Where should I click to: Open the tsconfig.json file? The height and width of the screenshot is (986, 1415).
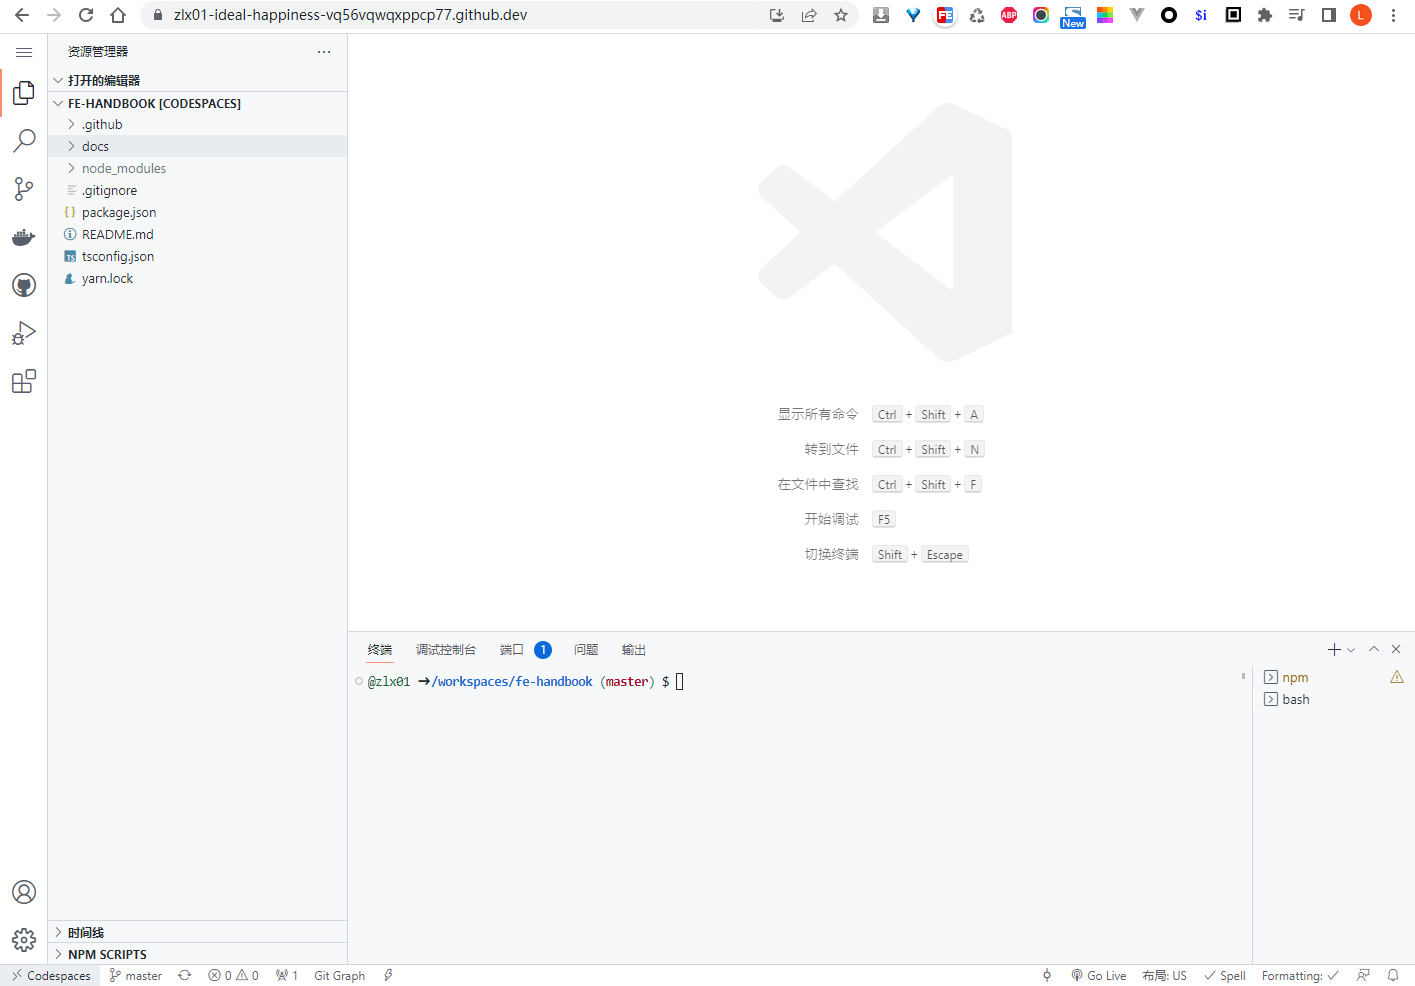[198, 257]
